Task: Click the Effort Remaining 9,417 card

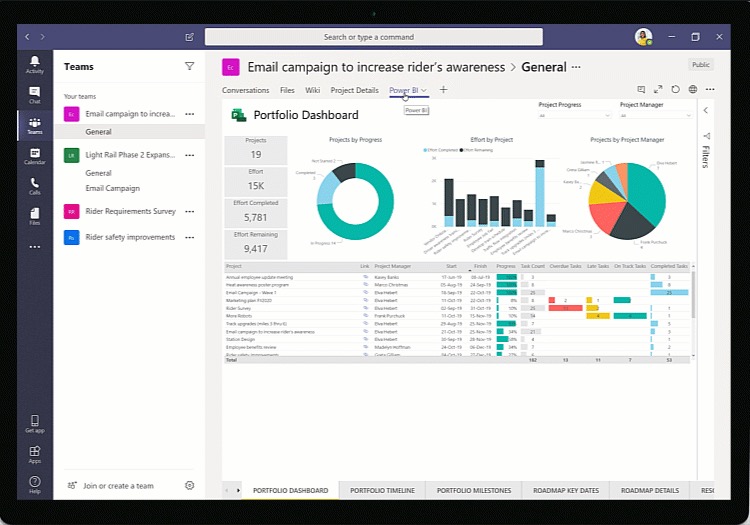Action: 256,244
